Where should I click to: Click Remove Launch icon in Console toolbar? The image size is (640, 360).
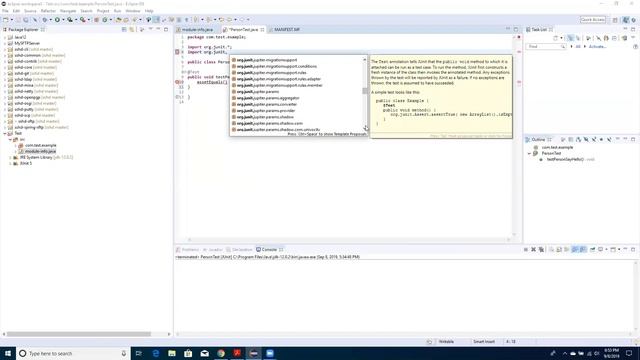pos(533,249)
